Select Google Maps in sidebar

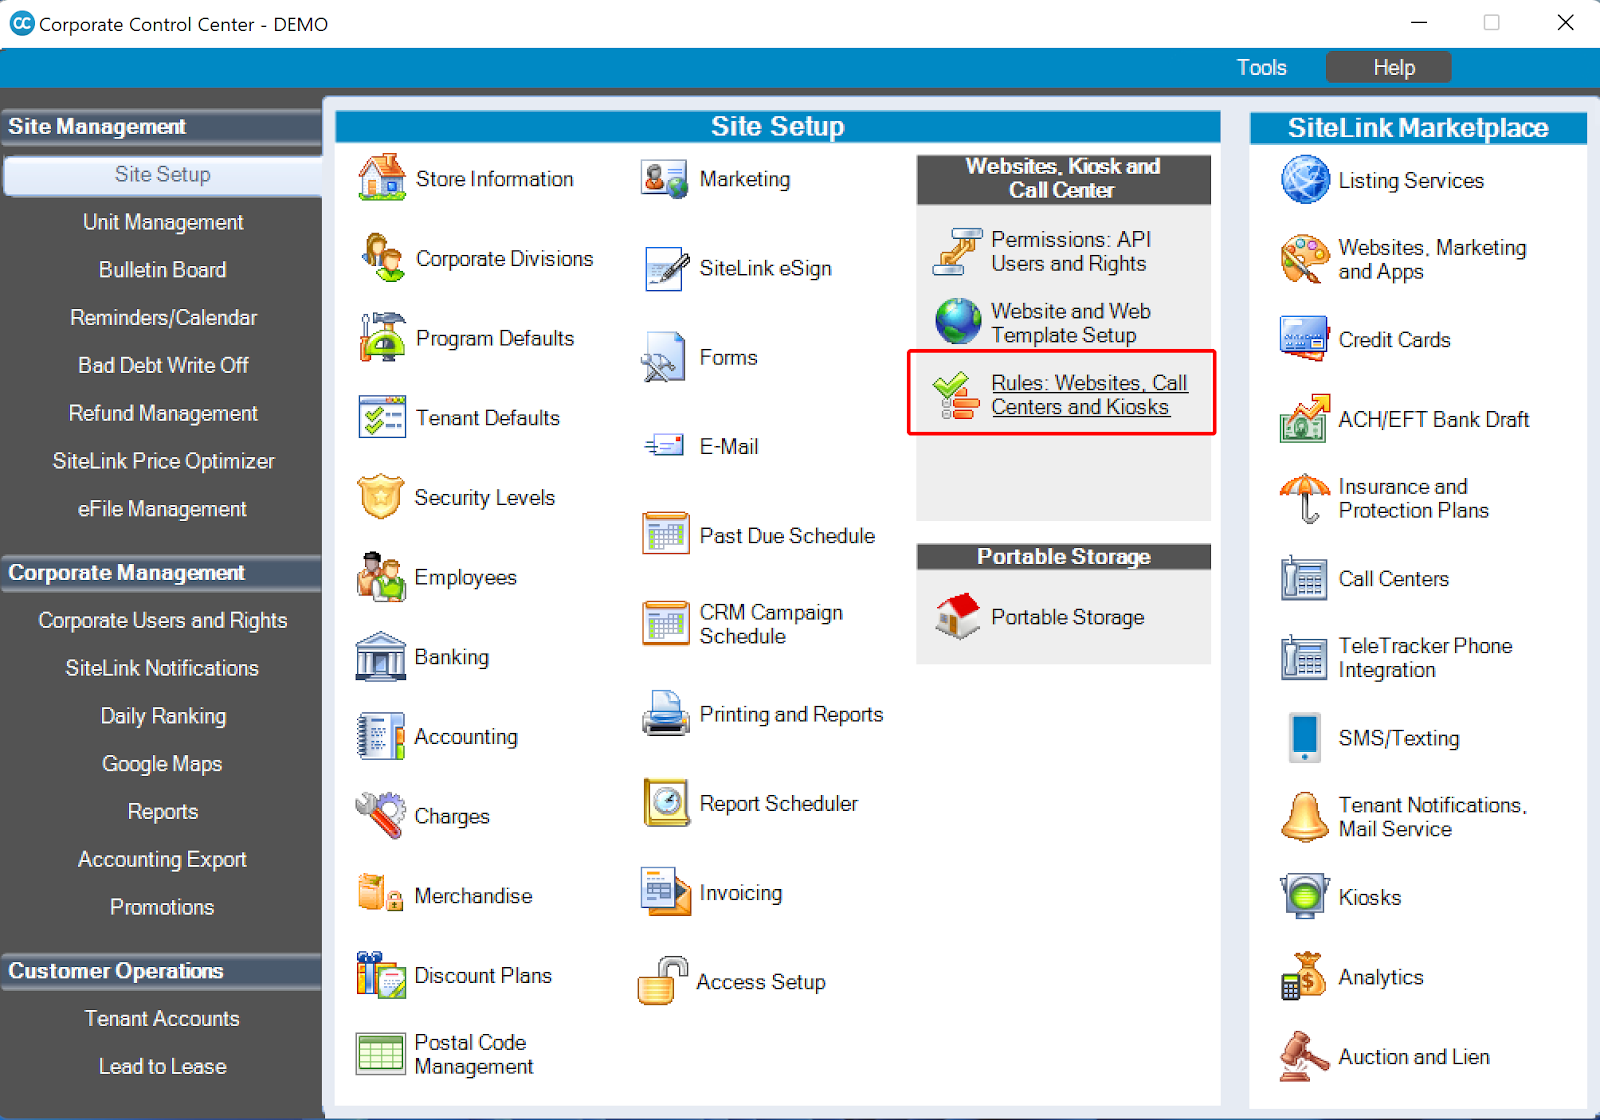pyautogui.click(x=162, y=764)
